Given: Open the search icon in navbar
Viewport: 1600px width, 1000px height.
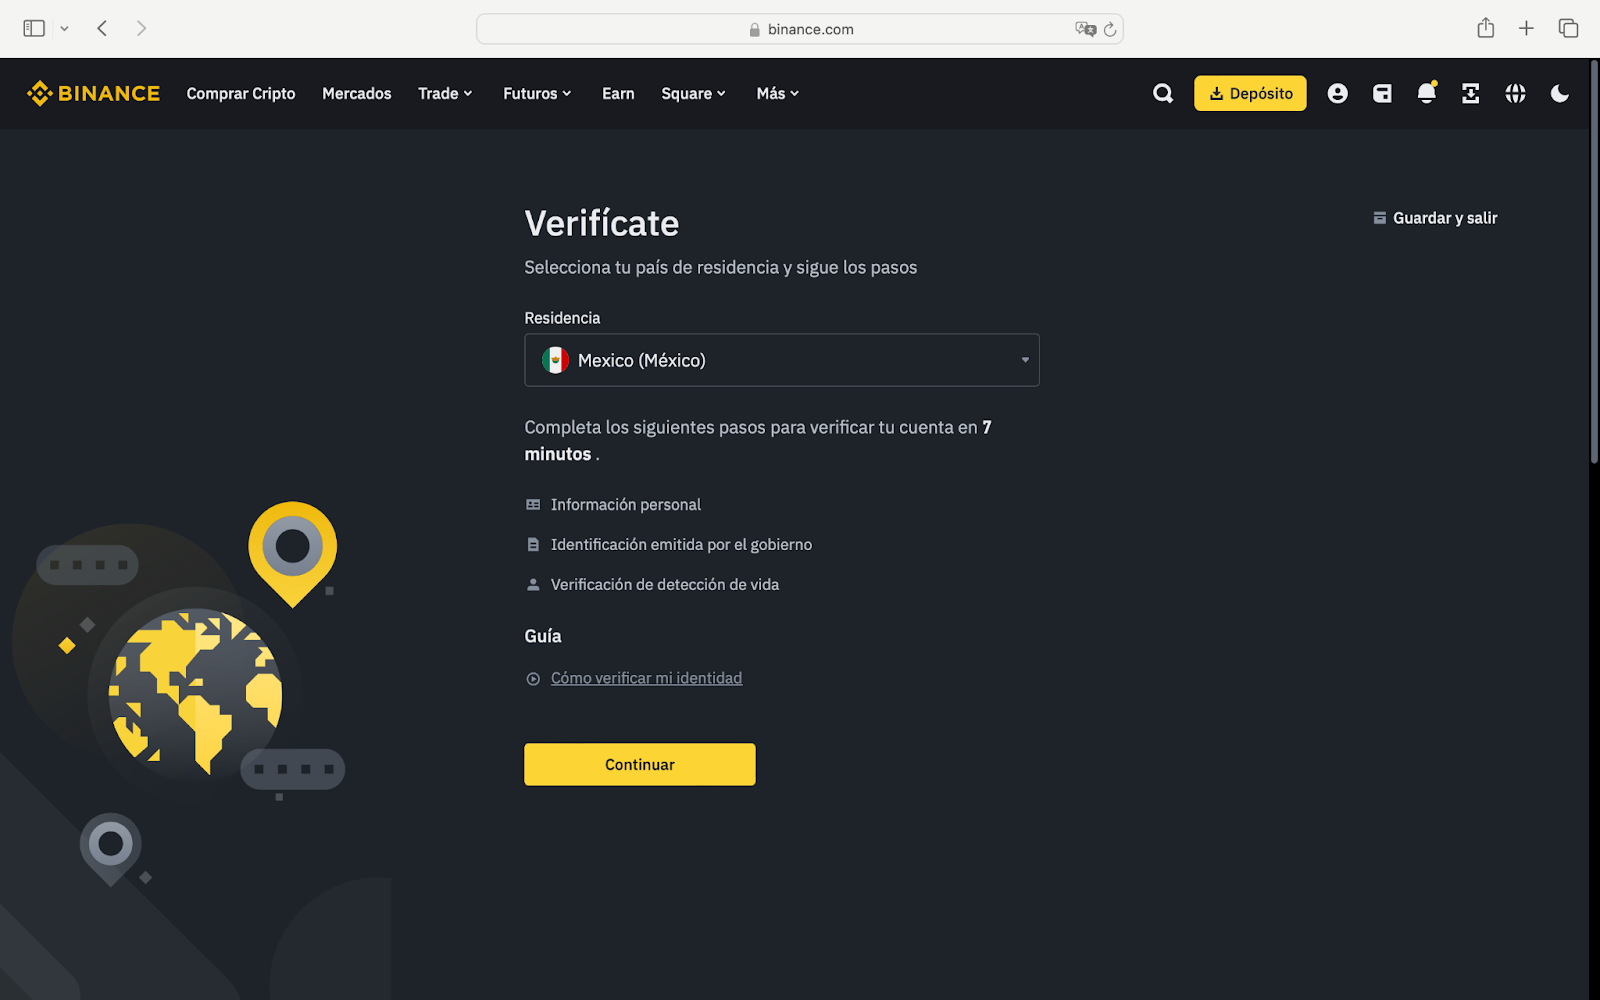Looking at the screenshot, I should pos(1162,93).
